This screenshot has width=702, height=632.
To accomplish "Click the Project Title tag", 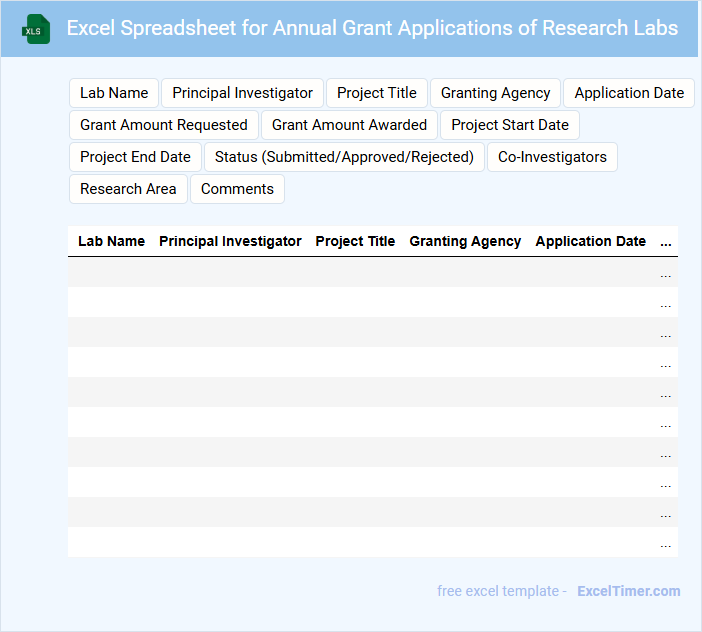I will (376, 93).
